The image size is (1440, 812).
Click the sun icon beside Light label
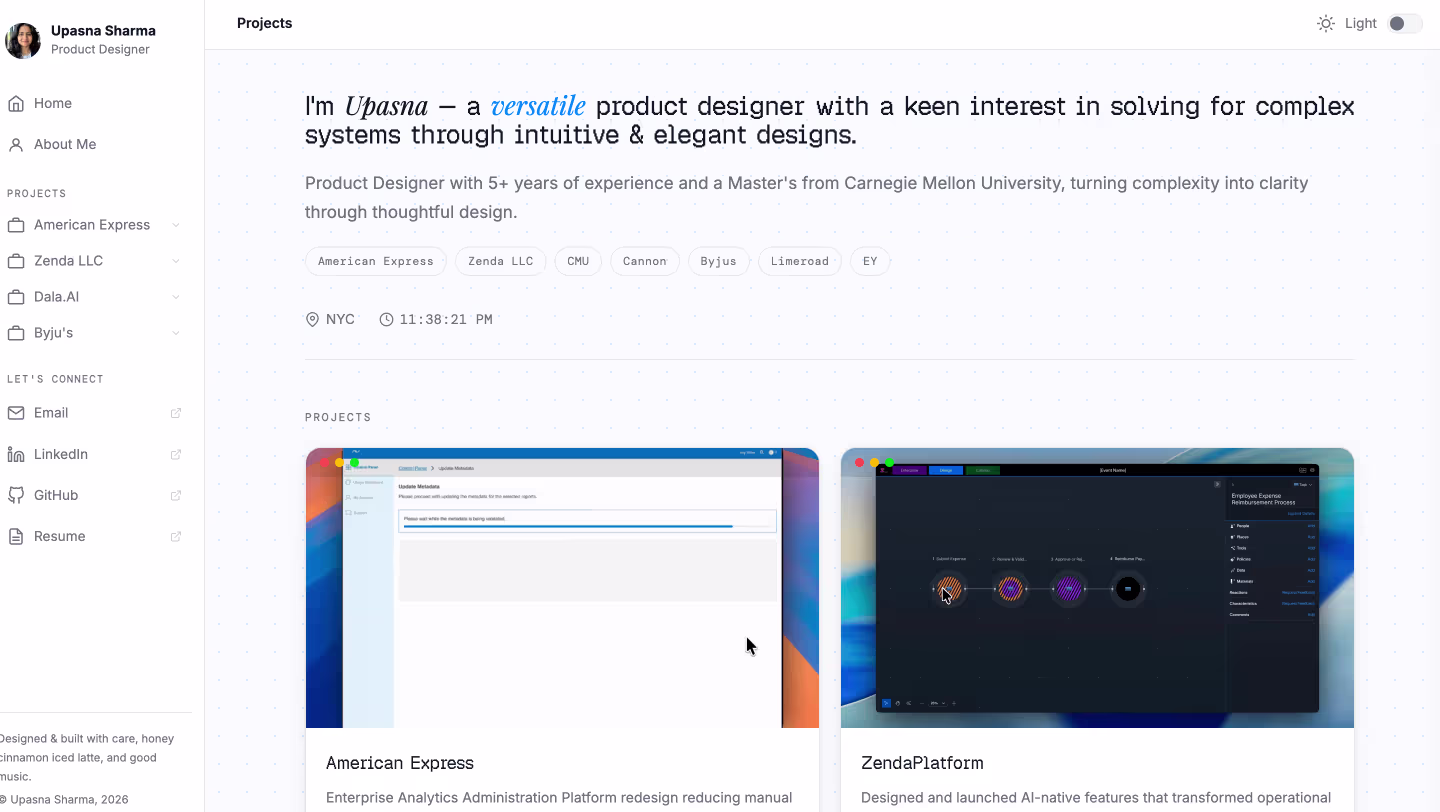[1326, 23]
